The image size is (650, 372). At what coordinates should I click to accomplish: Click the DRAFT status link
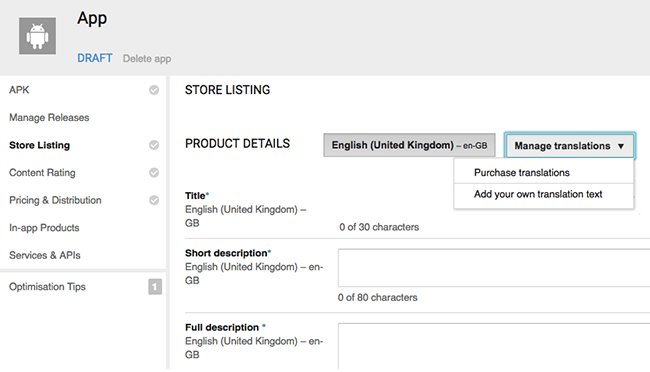click(x=95, y=58)
